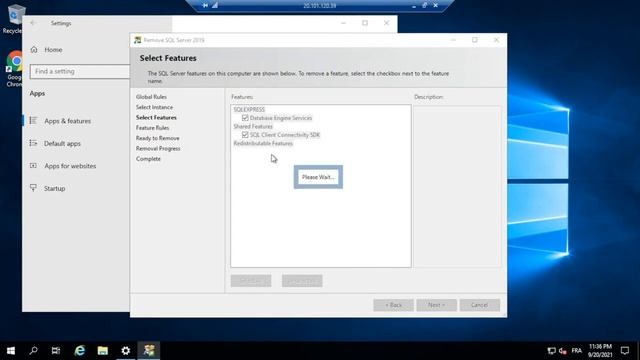Click Apps for websites sidebar icon
Image resolution: width=640 pixels, height=360 pixels.
(x=33, y=165)
